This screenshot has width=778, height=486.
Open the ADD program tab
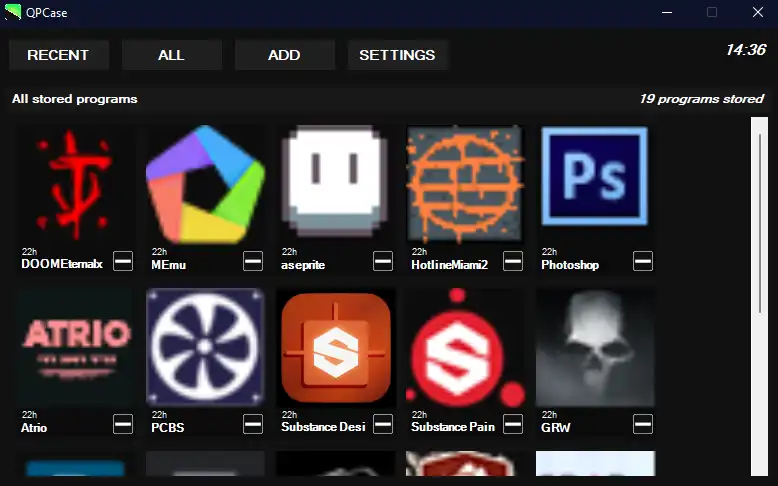tap(284, 55)
